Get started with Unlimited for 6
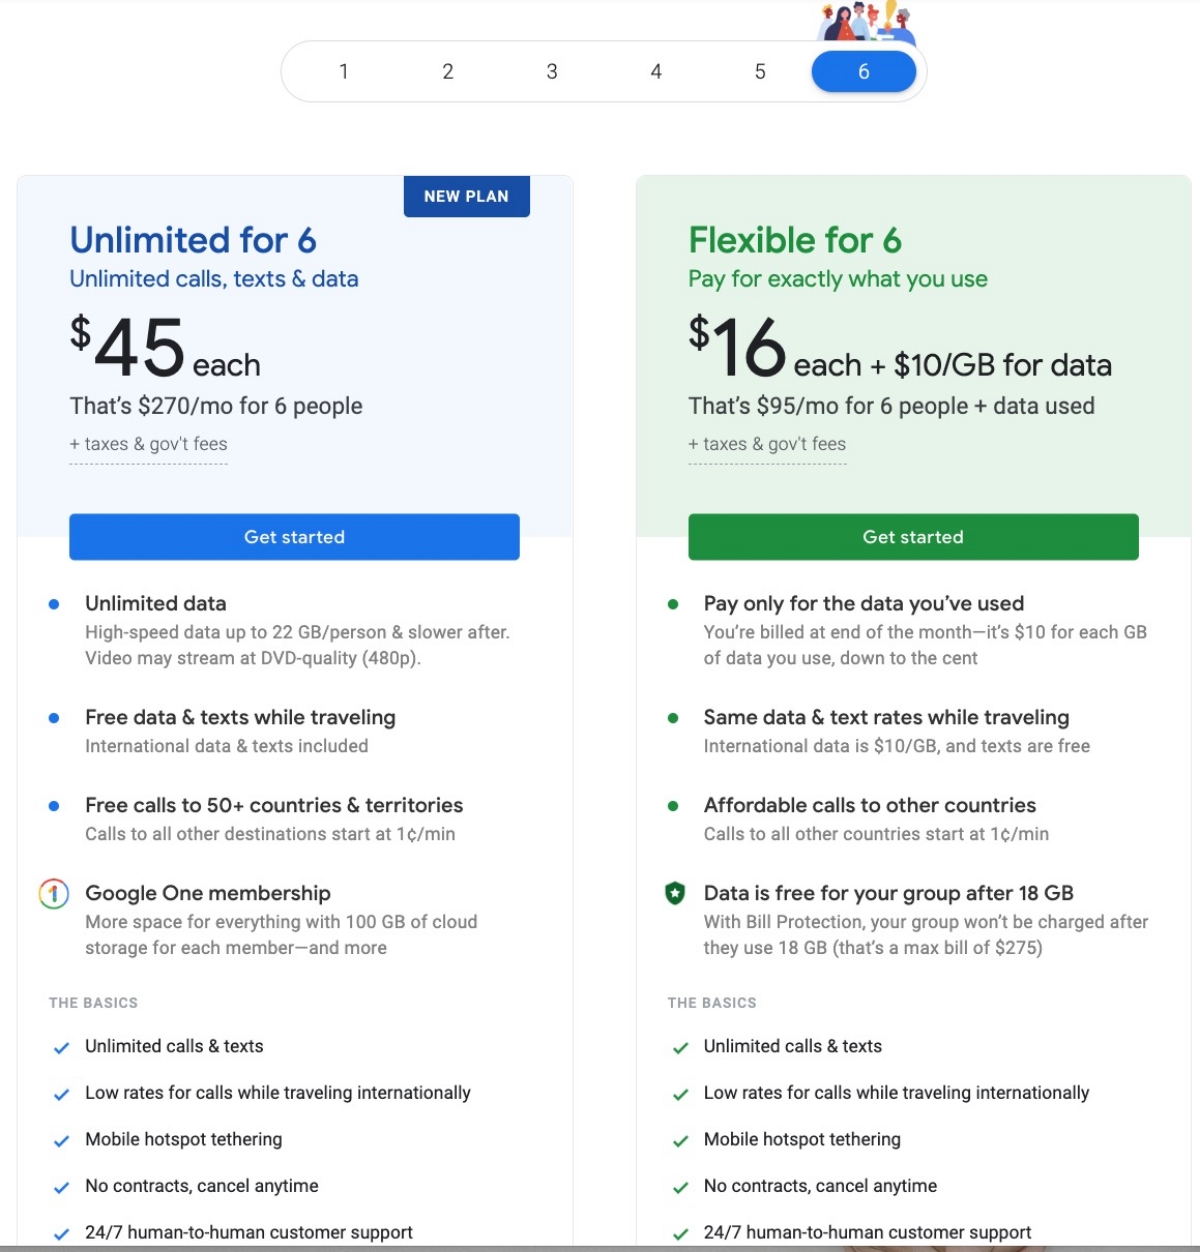This screenshot has width=1200, height=1252. pyautogui.click(x=294, y=537)
